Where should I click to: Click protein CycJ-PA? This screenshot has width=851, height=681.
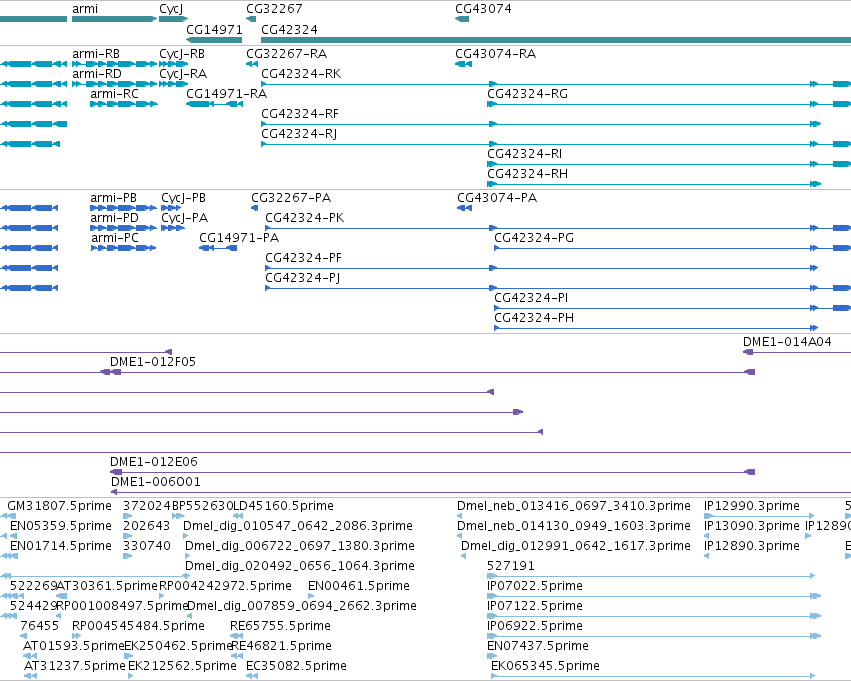pos(185,218)
